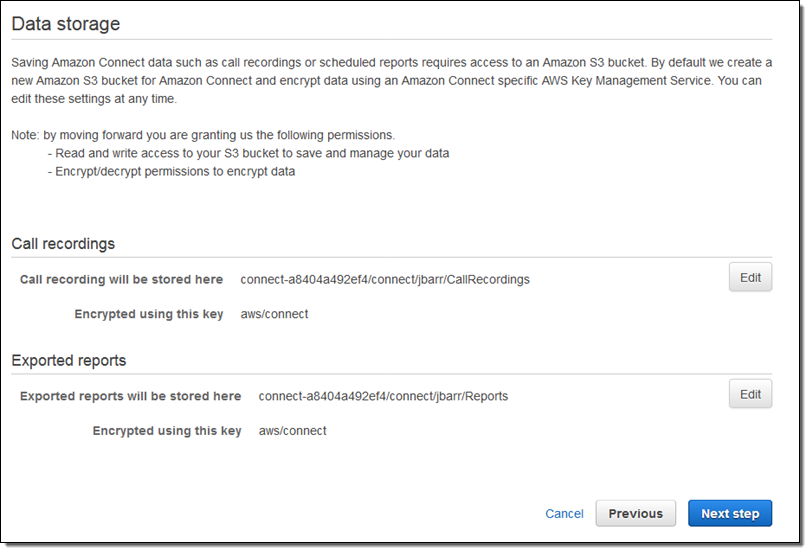Image resolution: width=810 pixels, height=553 pixels.
Task: Click aws/connect key under Exported reports
Action: [x=292, y=431]
